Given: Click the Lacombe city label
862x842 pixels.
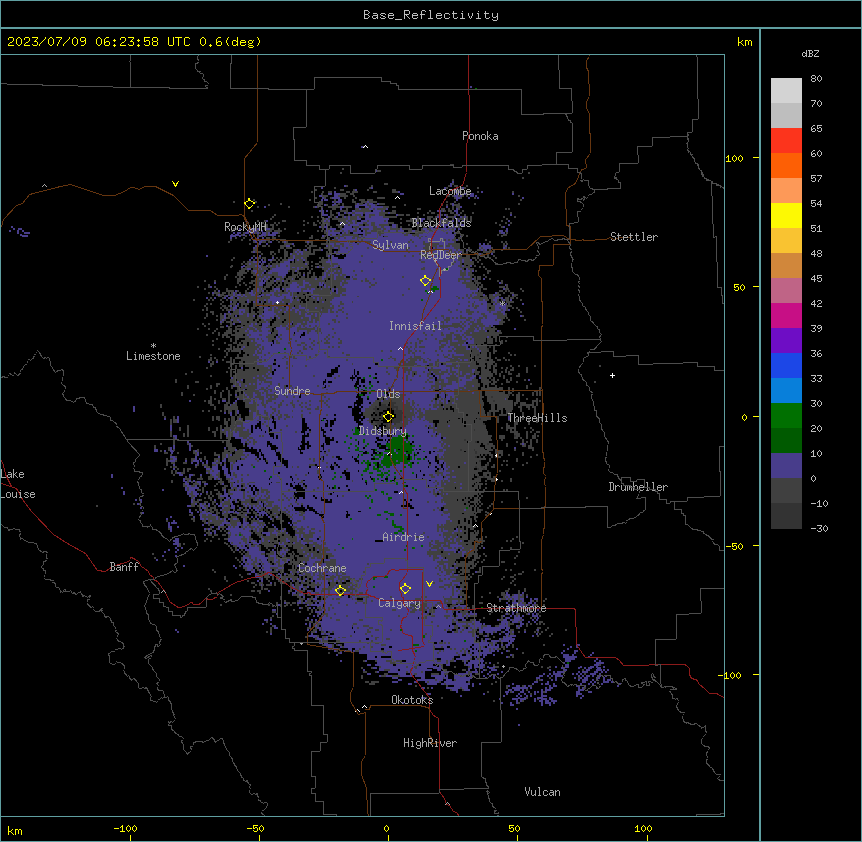Looking at the screenshot, I should (450, 191).
